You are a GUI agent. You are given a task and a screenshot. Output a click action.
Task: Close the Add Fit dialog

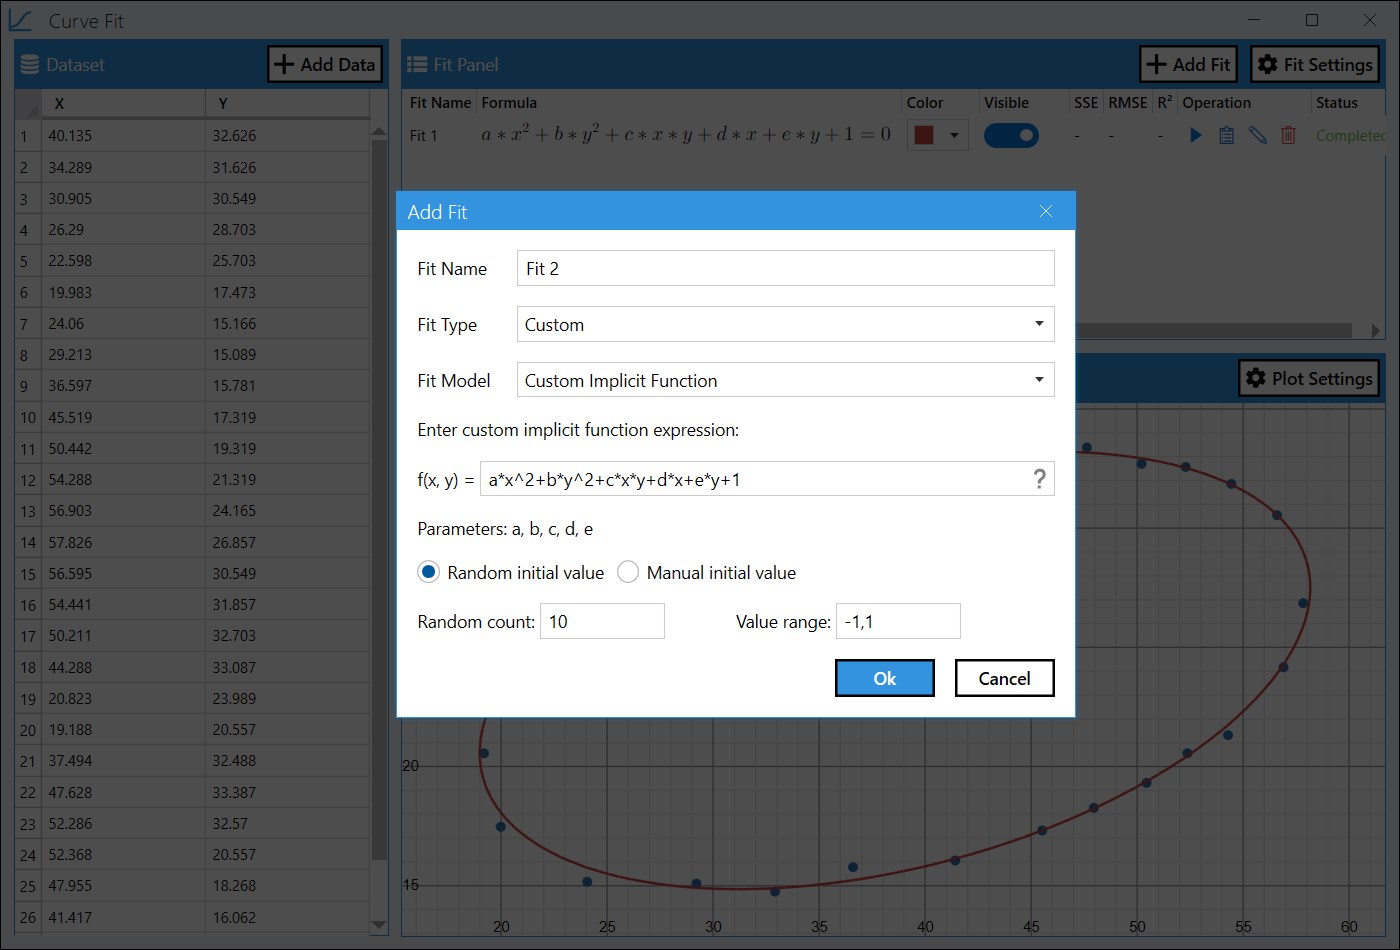[x=1046, y=211]
